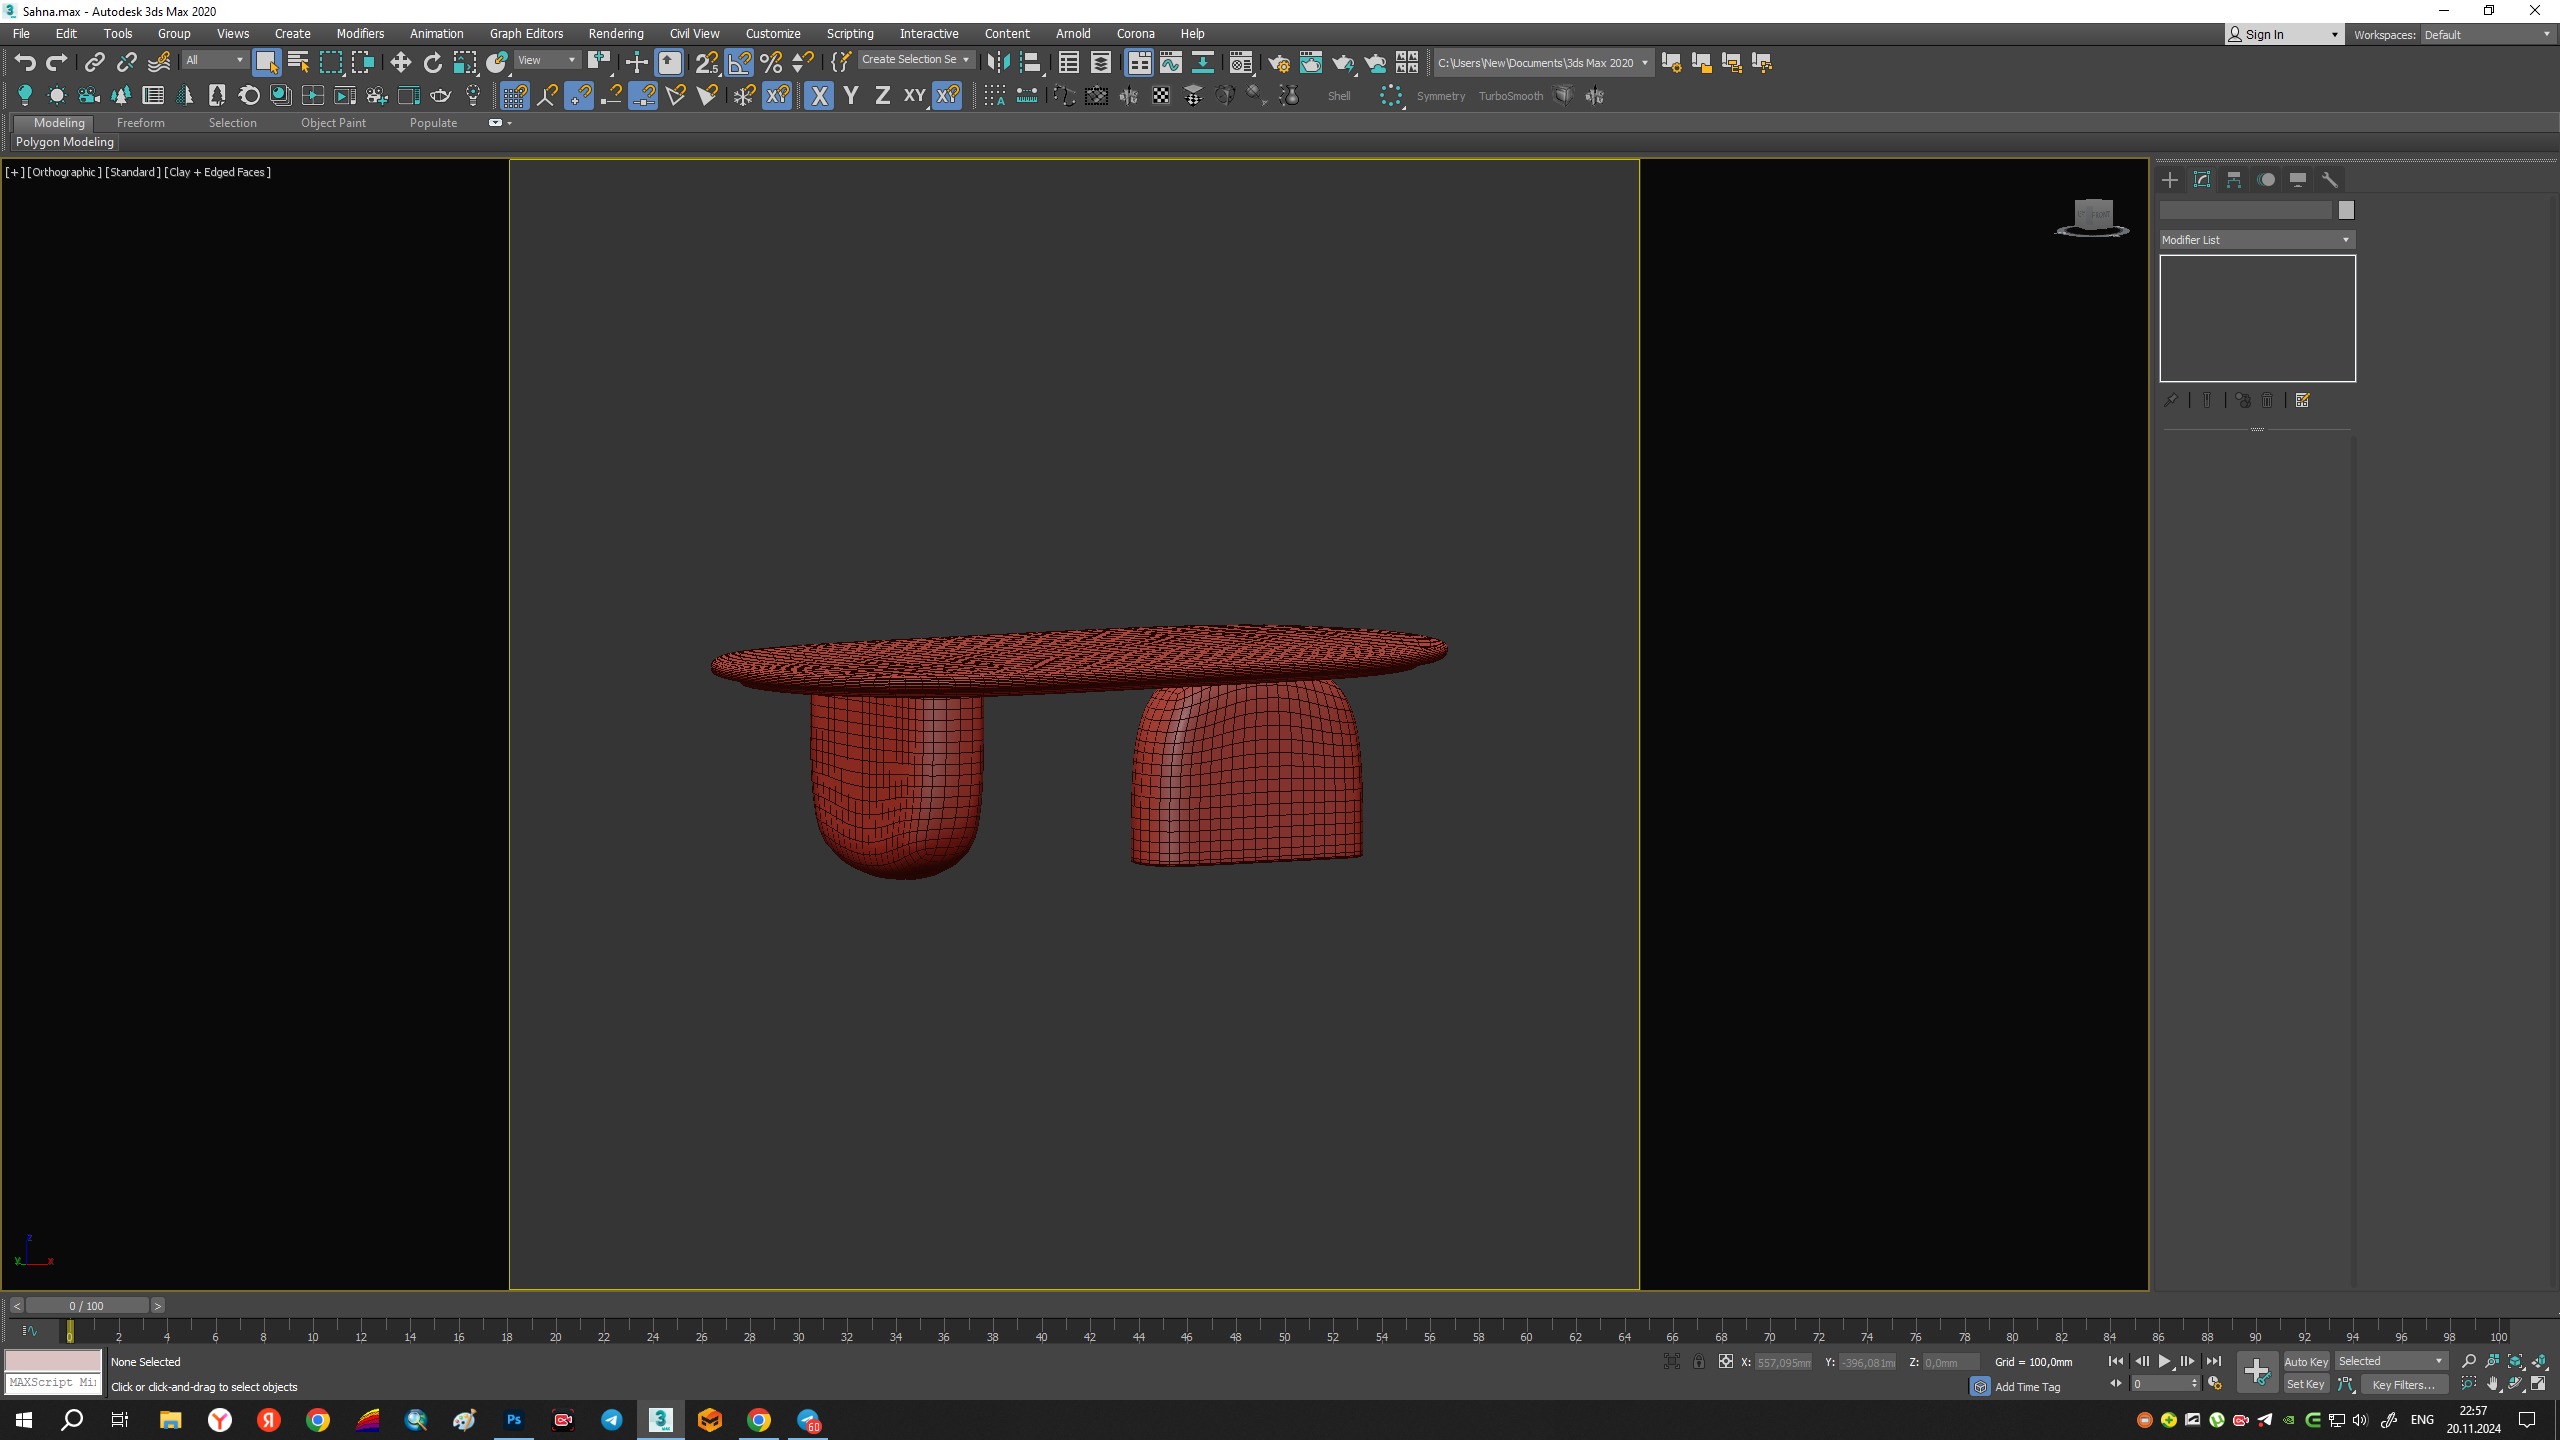Toggle the X axis constraint
The height and width of the screenshot is (1440, 2560).
point(819,96)
